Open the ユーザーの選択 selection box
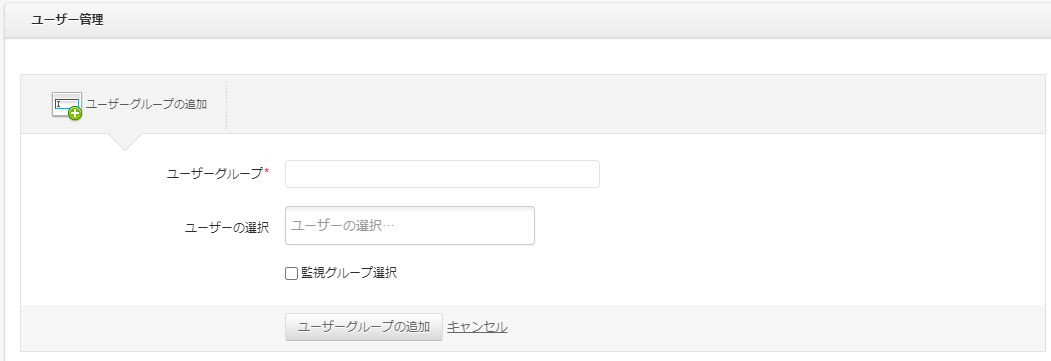The image size is (1051, 361). [410, 226]
